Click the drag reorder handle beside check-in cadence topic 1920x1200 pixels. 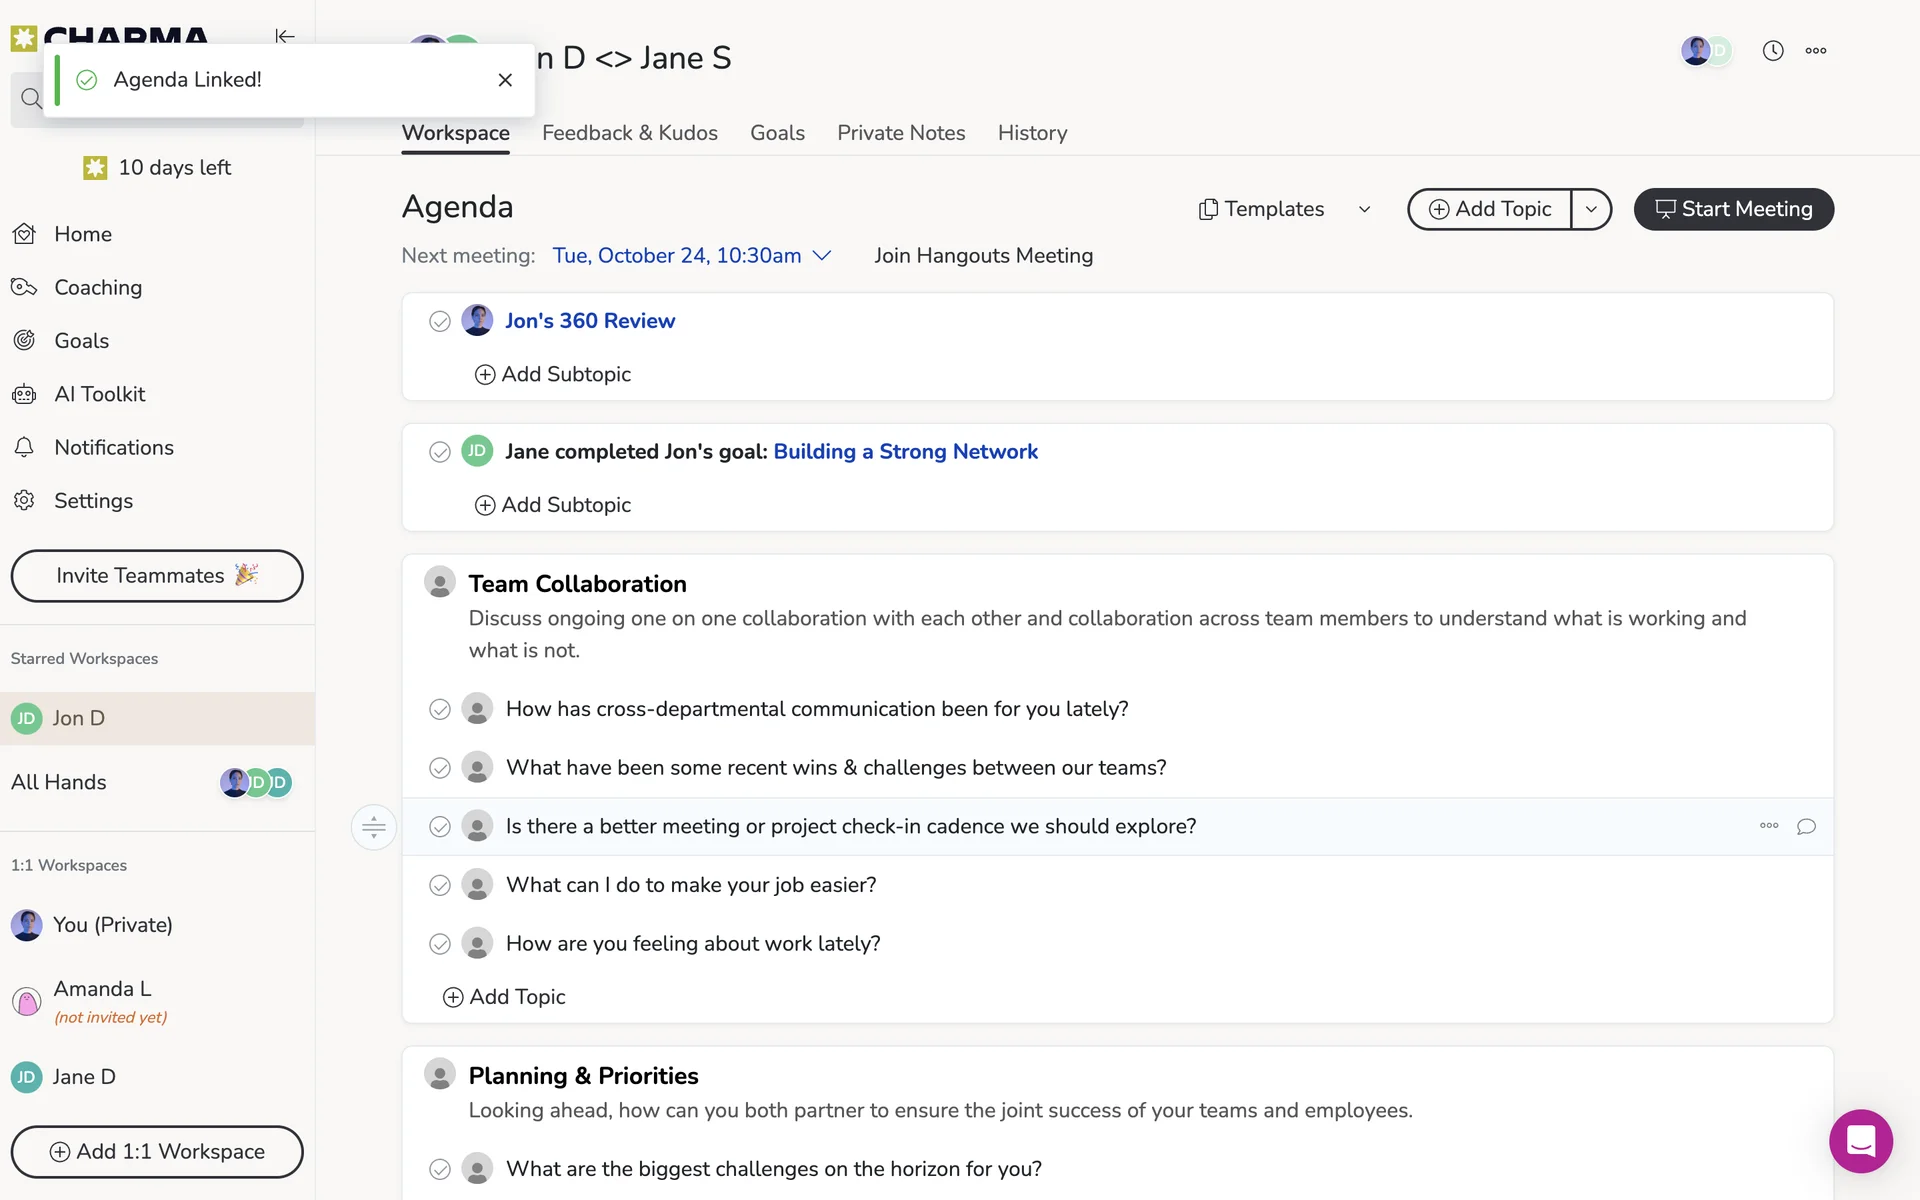374,827
